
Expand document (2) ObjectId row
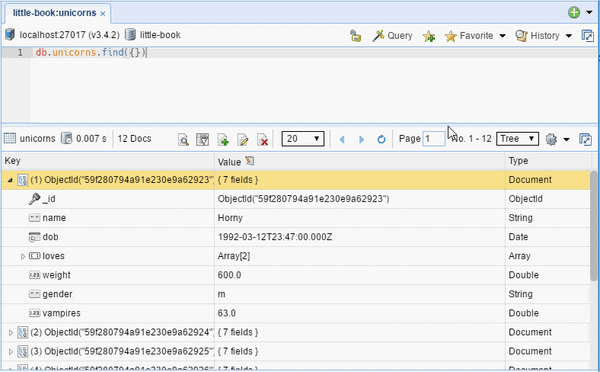click(11, 333)
